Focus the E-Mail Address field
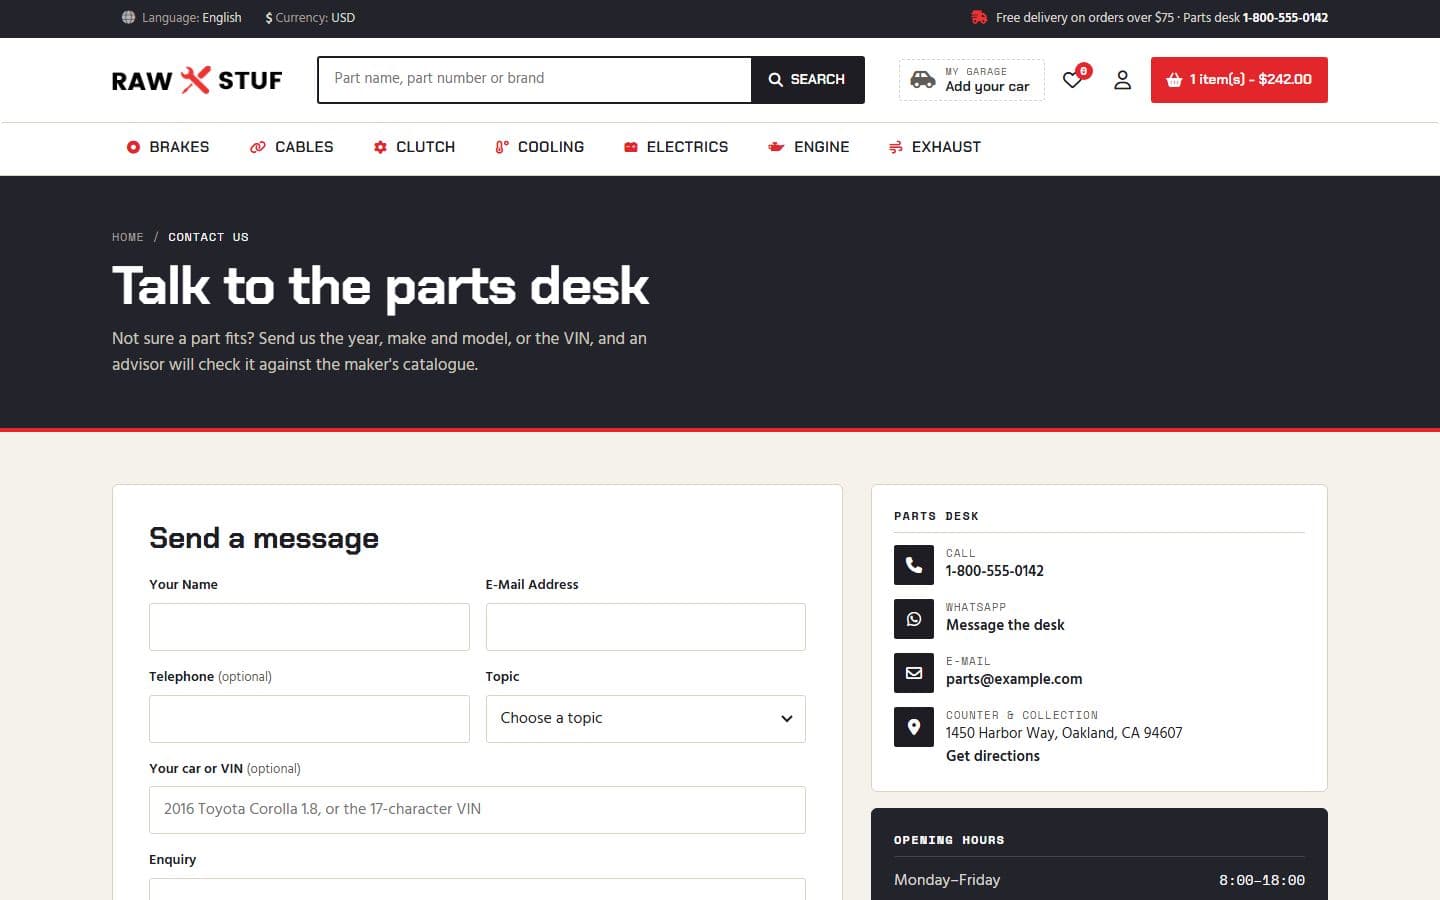Screen dimensions: 1440x900 pos(646,627)
